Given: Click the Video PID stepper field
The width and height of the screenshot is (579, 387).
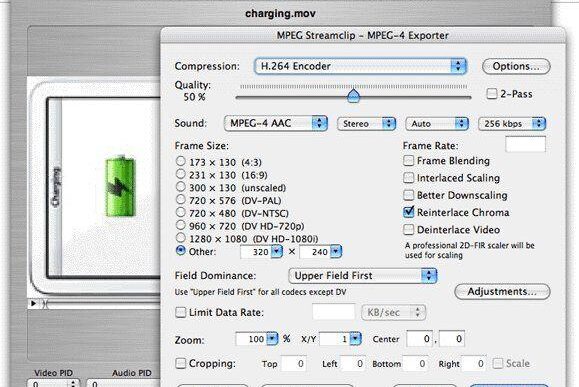Looking at the screenshot, I should click(53, 383).
